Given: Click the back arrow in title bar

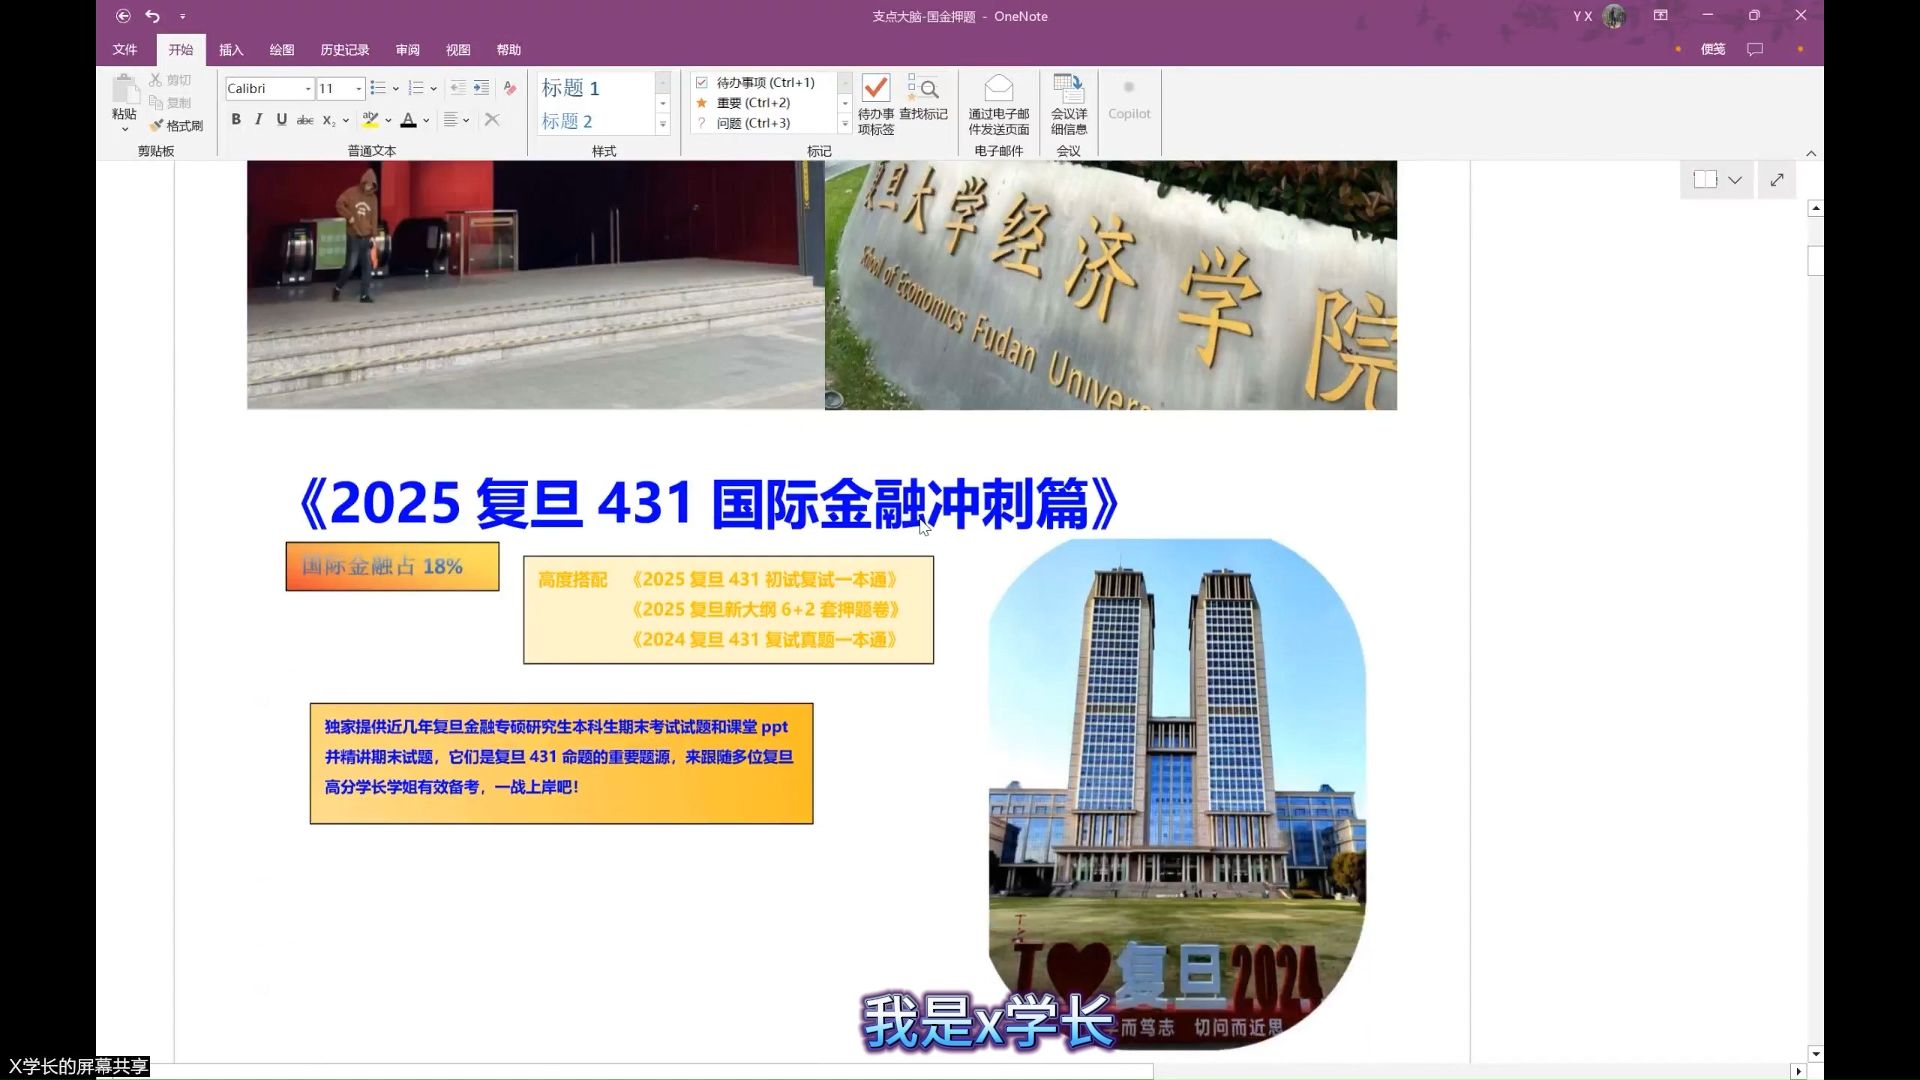Looking at the screenshot, I should click(123, 16).
